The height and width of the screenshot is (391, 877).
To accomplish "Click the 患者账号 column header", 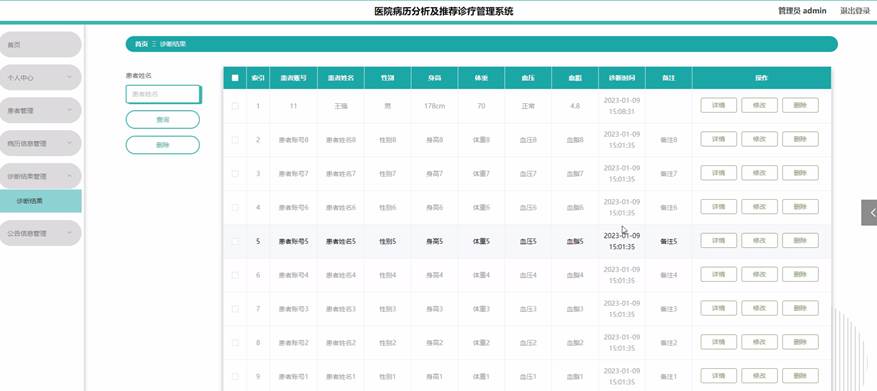I will click(293, 78).
